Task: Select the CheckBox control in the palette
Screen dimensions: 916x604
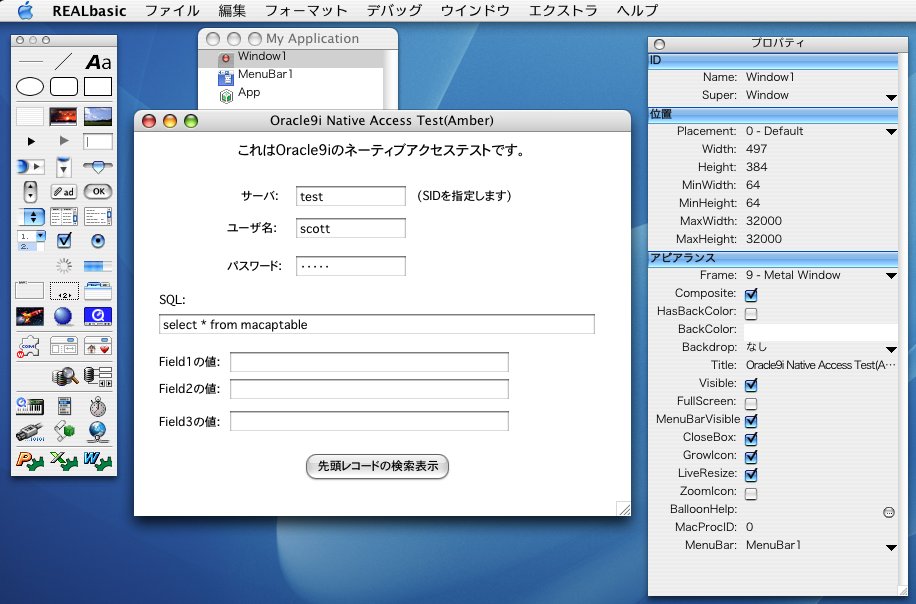Action: tap(64, 240)
